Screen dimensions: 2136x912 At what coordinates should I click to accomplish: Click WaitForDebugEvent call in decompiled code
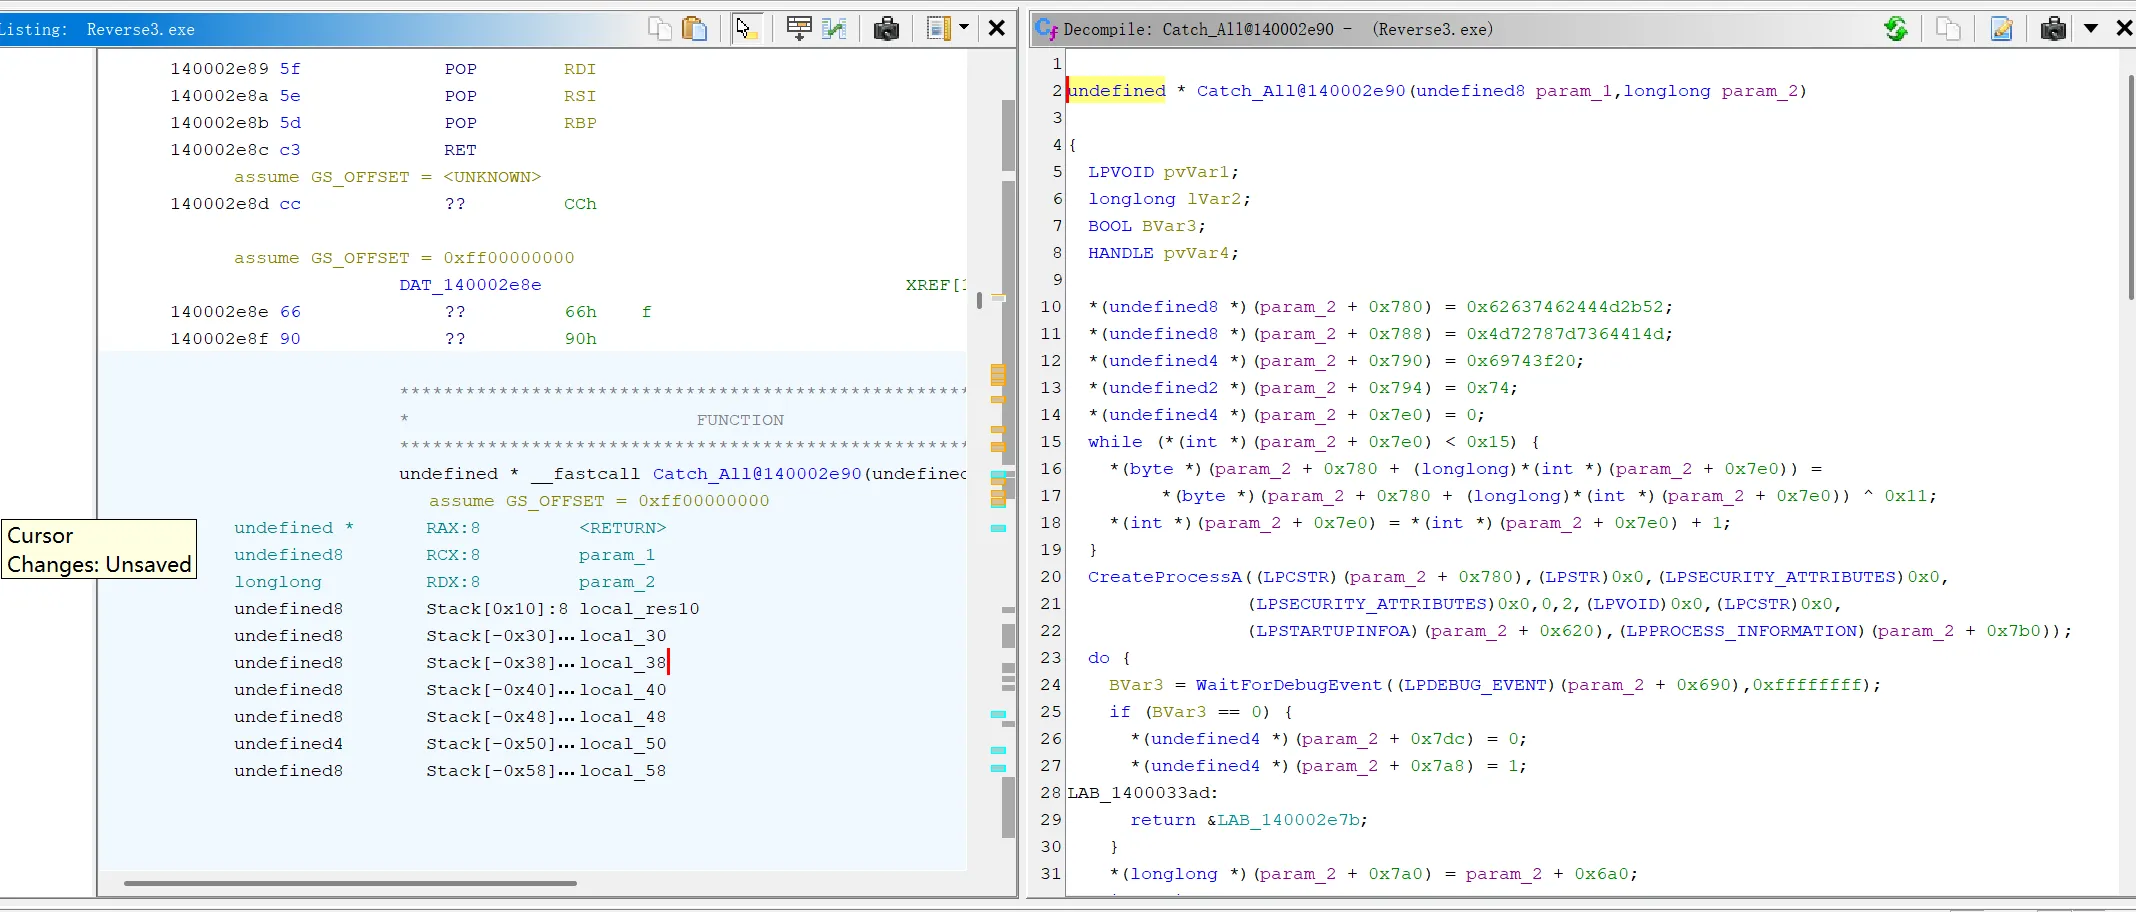pyautogui.click(x=1288, y=685)
